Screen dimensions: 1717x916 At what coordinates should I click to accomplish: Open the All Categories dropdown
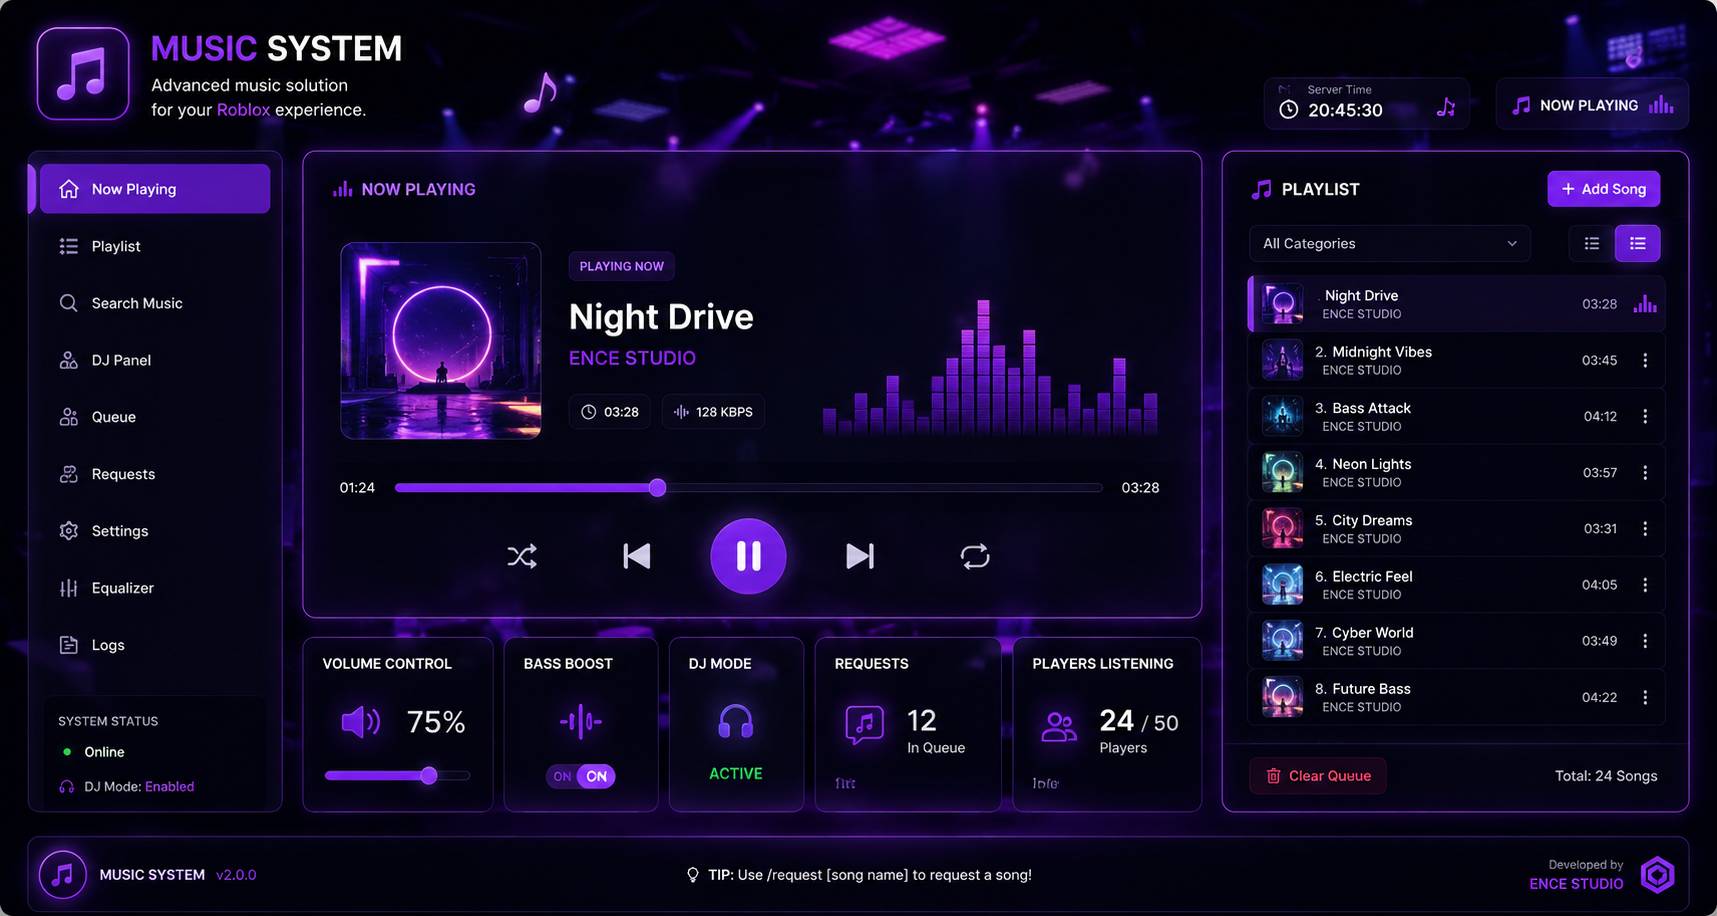pyautogui.click(x=1390, y=243)
